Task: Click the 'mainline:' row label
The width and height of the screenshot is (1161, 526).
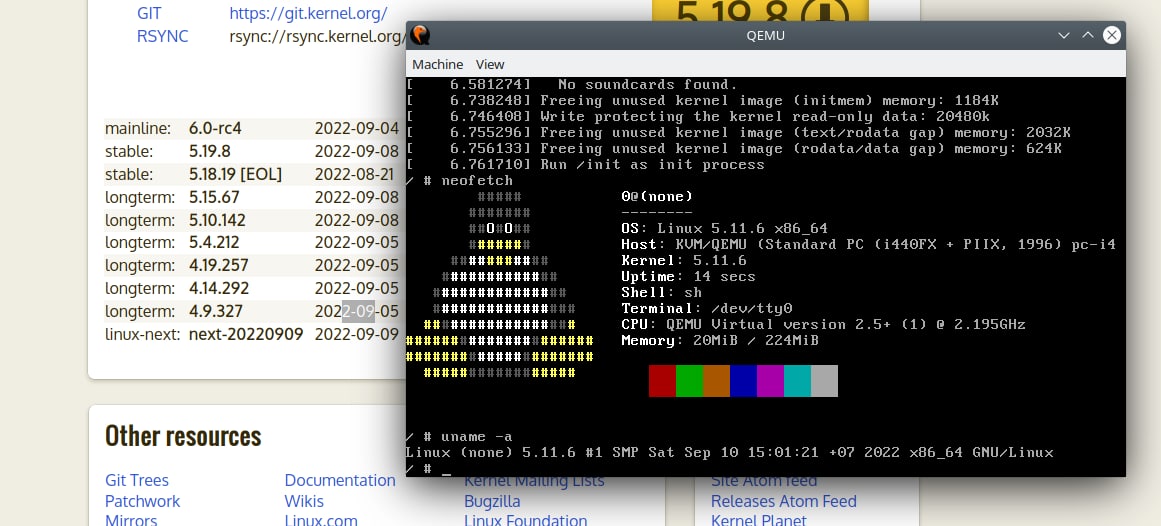Action: 138,128
